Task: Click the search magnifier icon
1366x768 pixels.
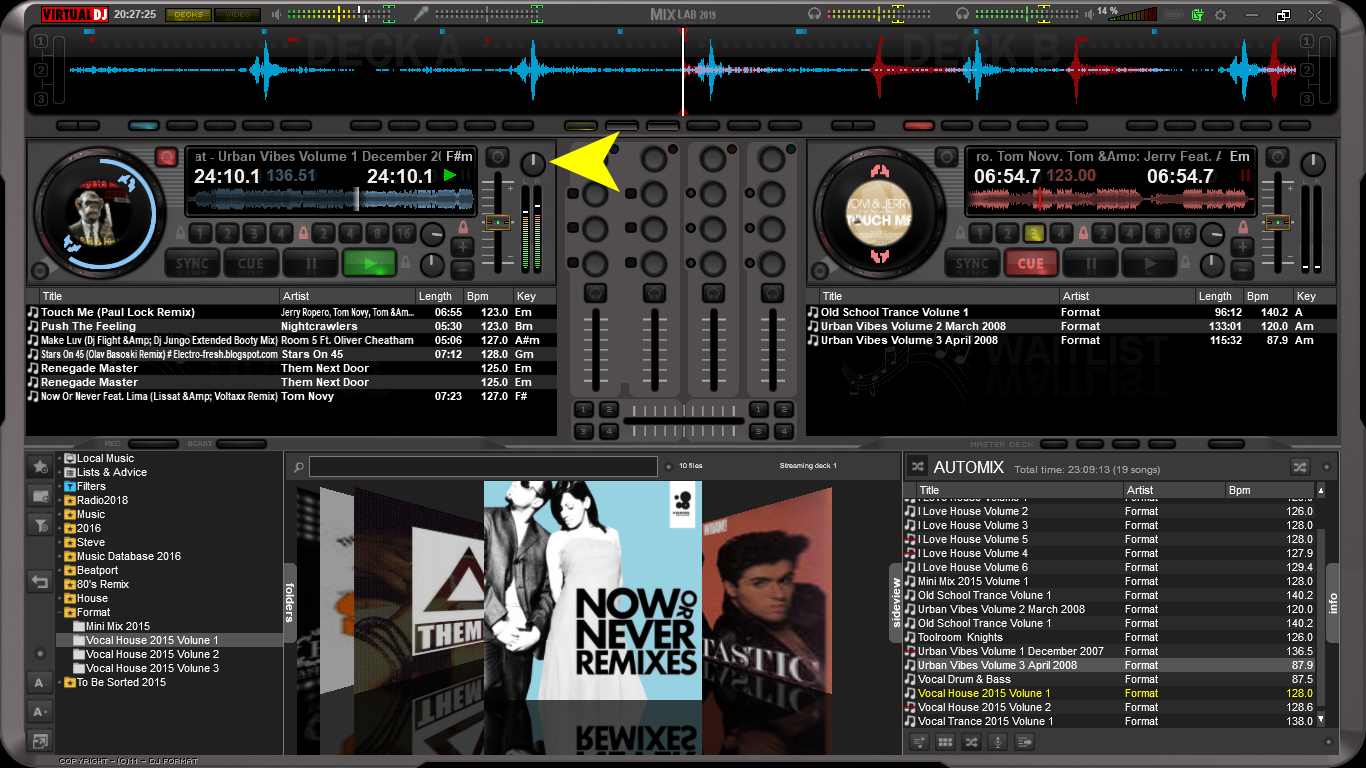Action: tap(298, 467)
